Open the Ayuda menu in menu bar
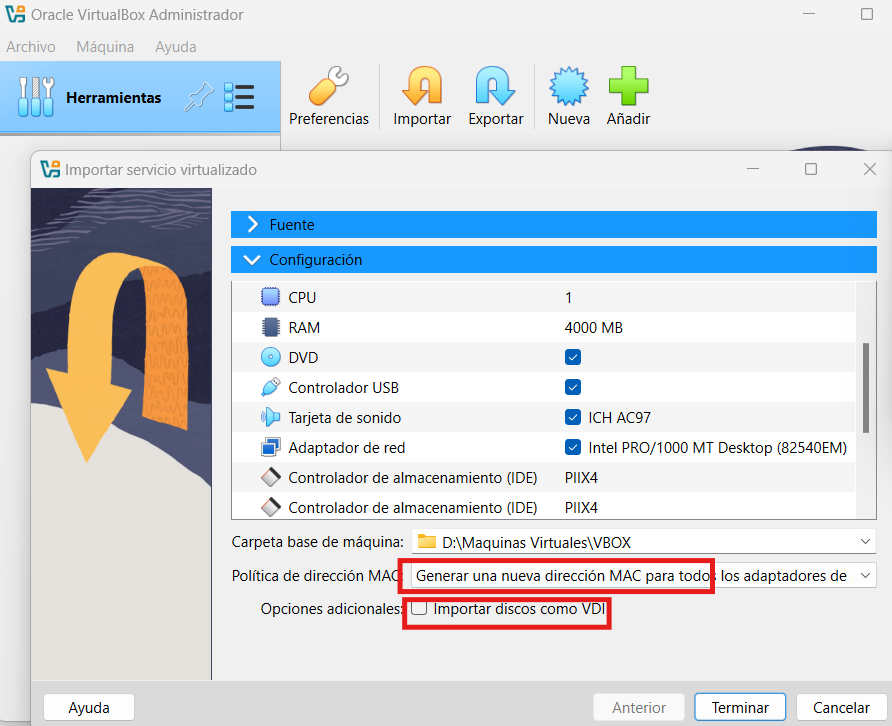892x726 pixels. [x=176, y=47]
